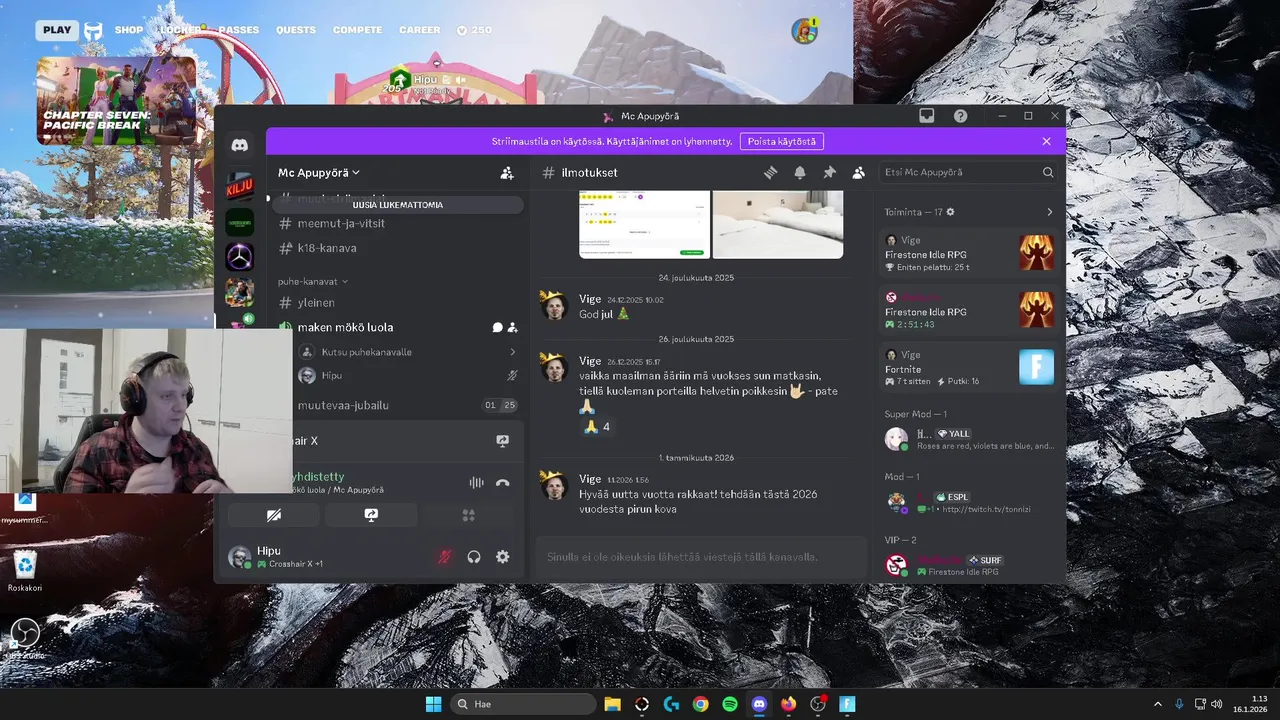Click UUSIA LUKEMATTOMIA unread pill
Image resolution: width=1280 pixels, height=720 pixels.
tap(398, 205)
